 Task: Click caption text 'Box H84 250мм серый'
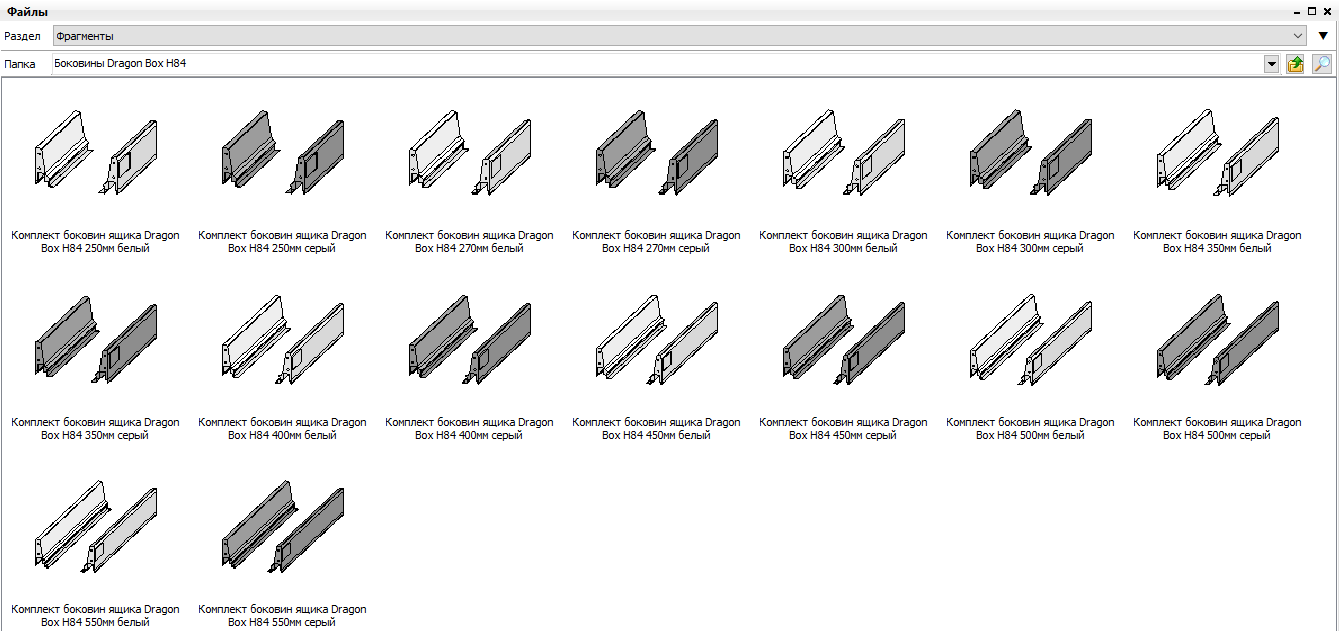(x=283, y=249)
